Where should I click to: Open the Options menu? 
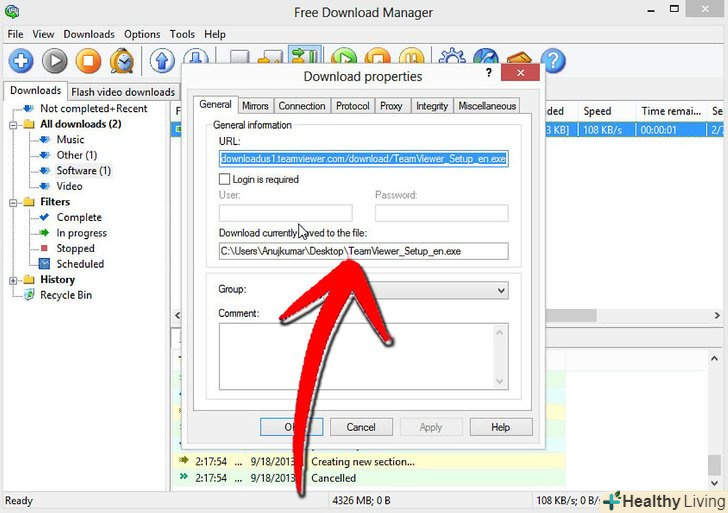click(142, 34)
